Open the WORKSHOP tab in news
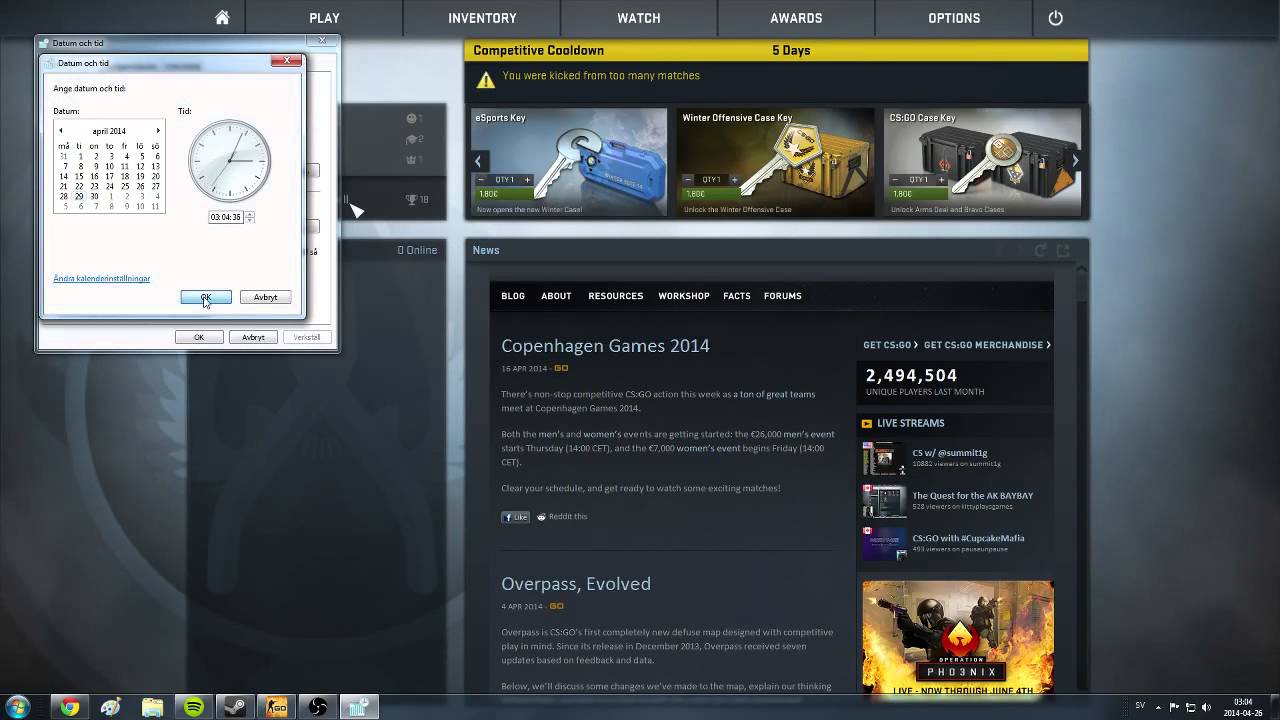This screenshot has height=720, width=1280. pos(684,296)
